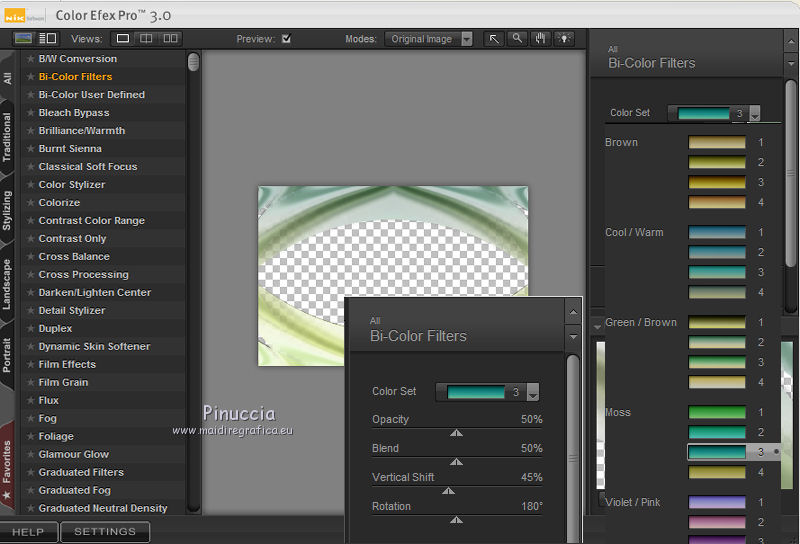
Task: Click the filter list scrollbar thumb
Action: tap(193, 62)
